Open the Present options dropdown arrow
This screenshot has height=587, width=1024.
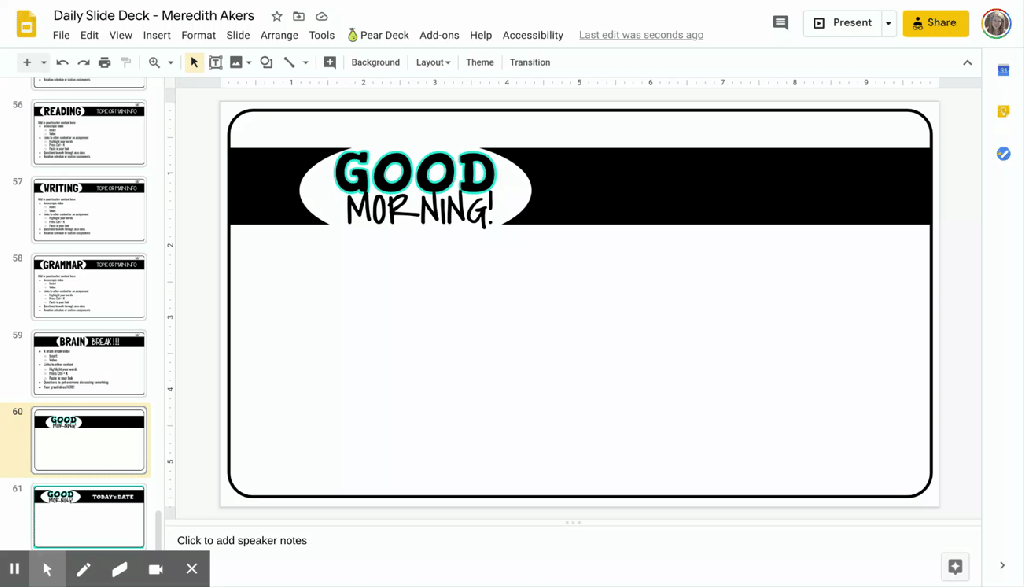click(889, 23)
